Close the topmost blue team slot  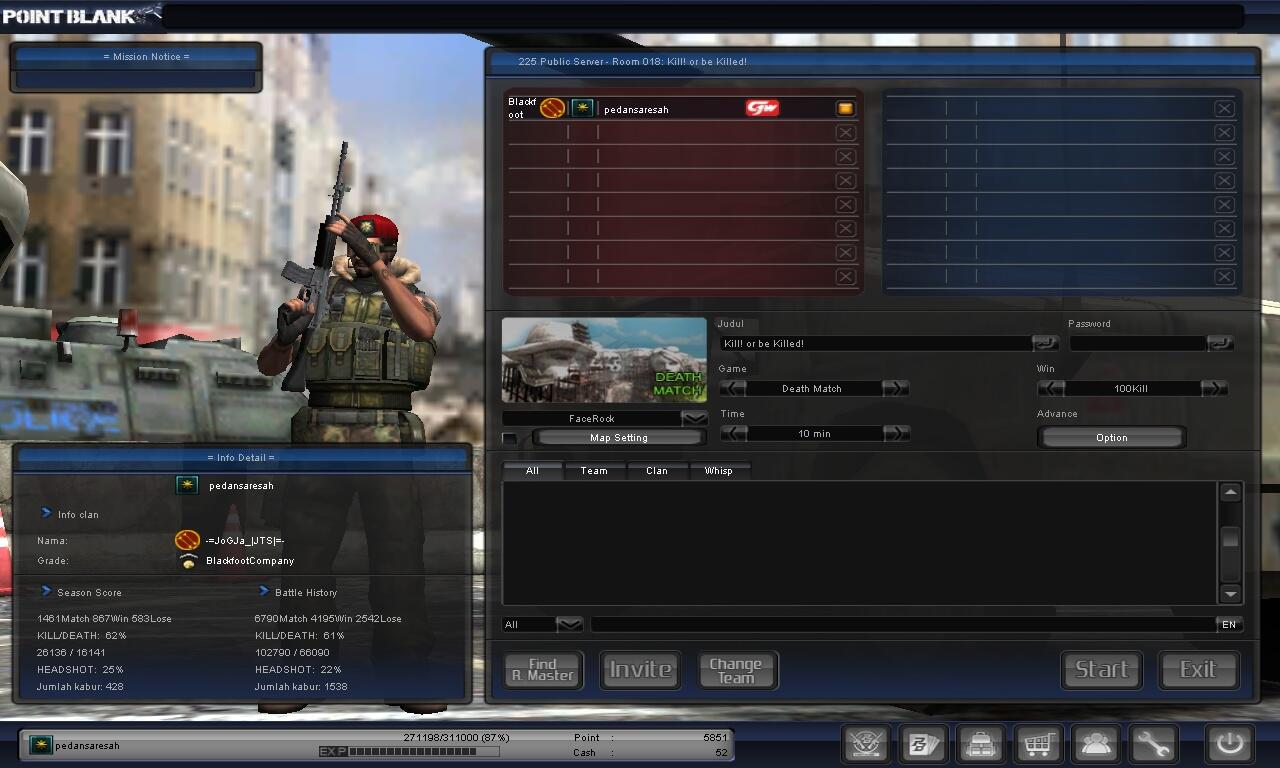pos(1224,108)
